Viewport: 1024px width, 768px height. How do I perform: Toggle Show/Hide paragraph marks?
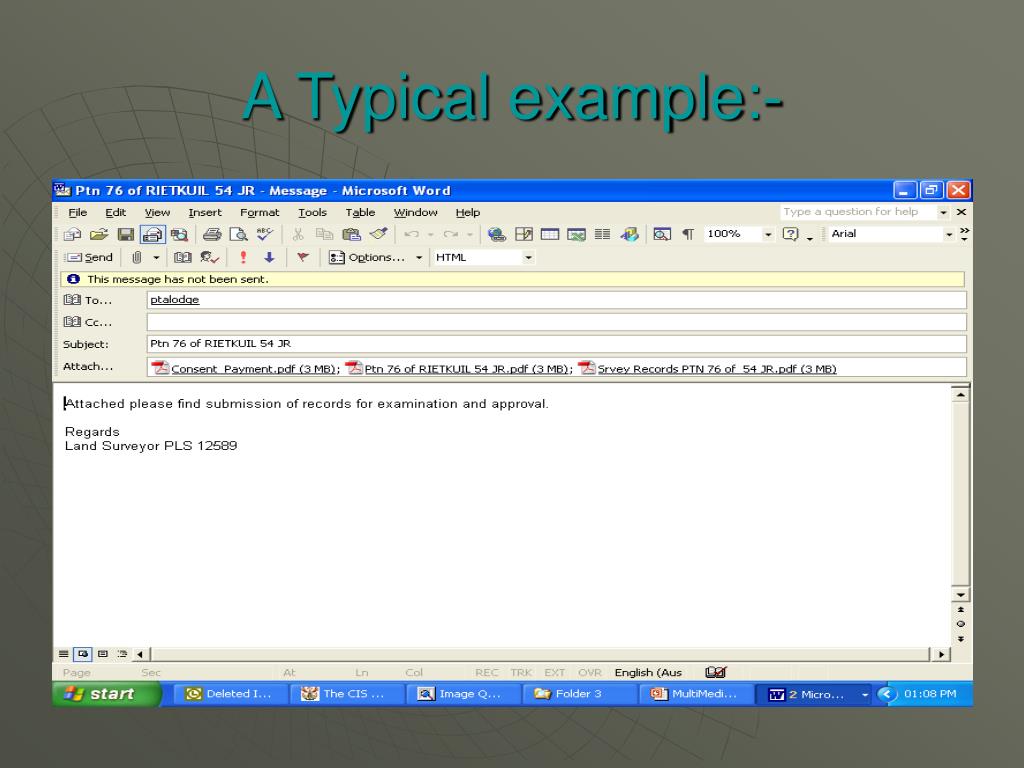tap(688, 234)
